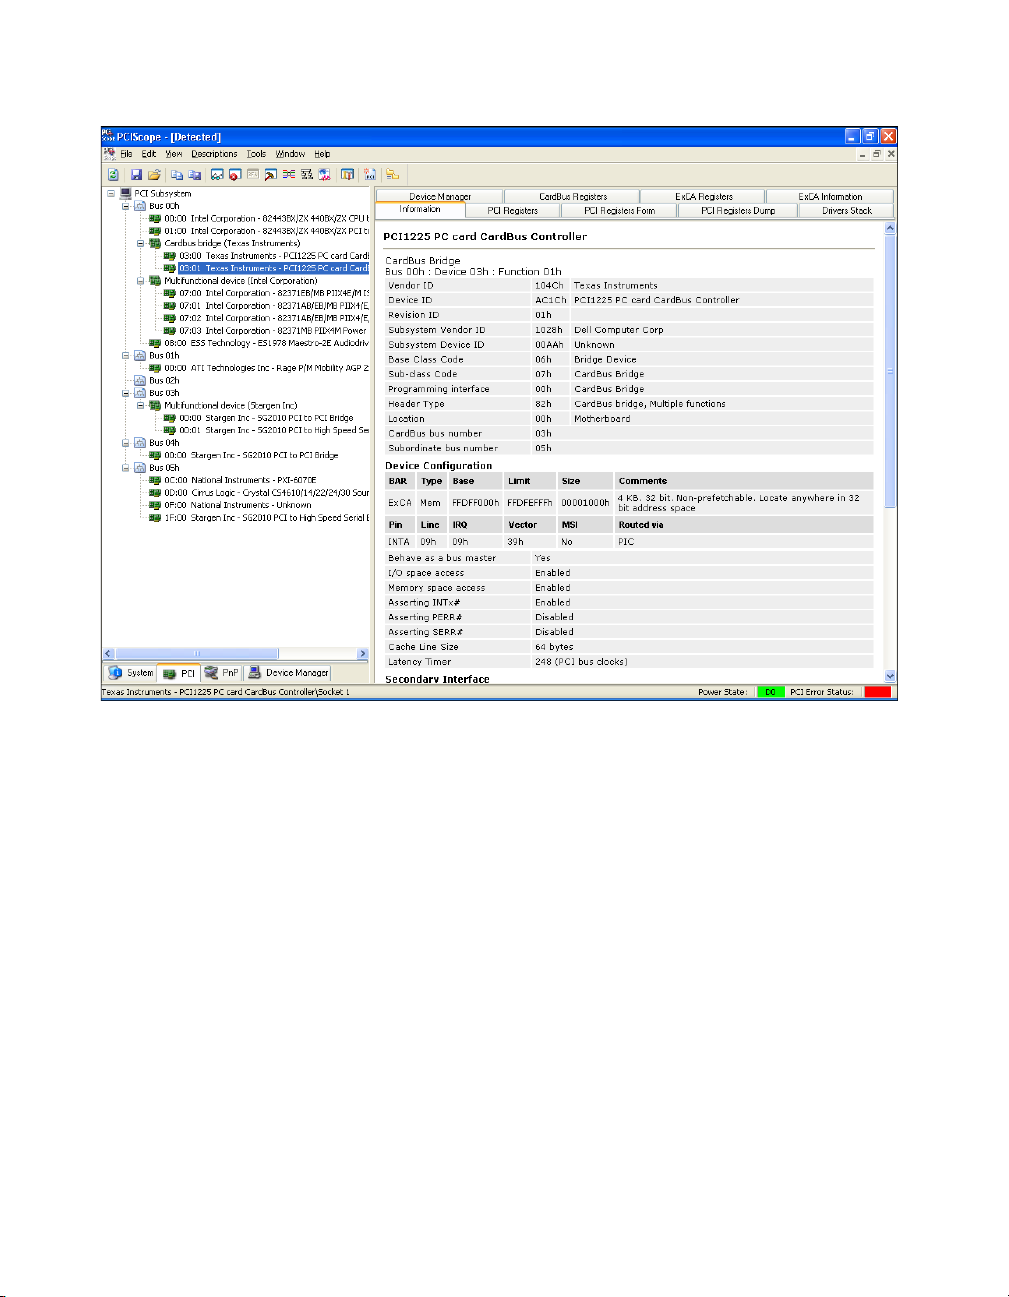1009x1297 pixels.
Task: Select 0D:00 Cirrus Logic Crystal device
Action: [x=266, y=493]
